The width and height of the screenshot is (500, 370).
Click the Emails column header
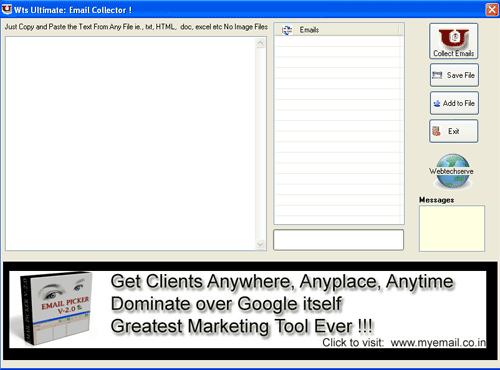(x=338, y=30)
